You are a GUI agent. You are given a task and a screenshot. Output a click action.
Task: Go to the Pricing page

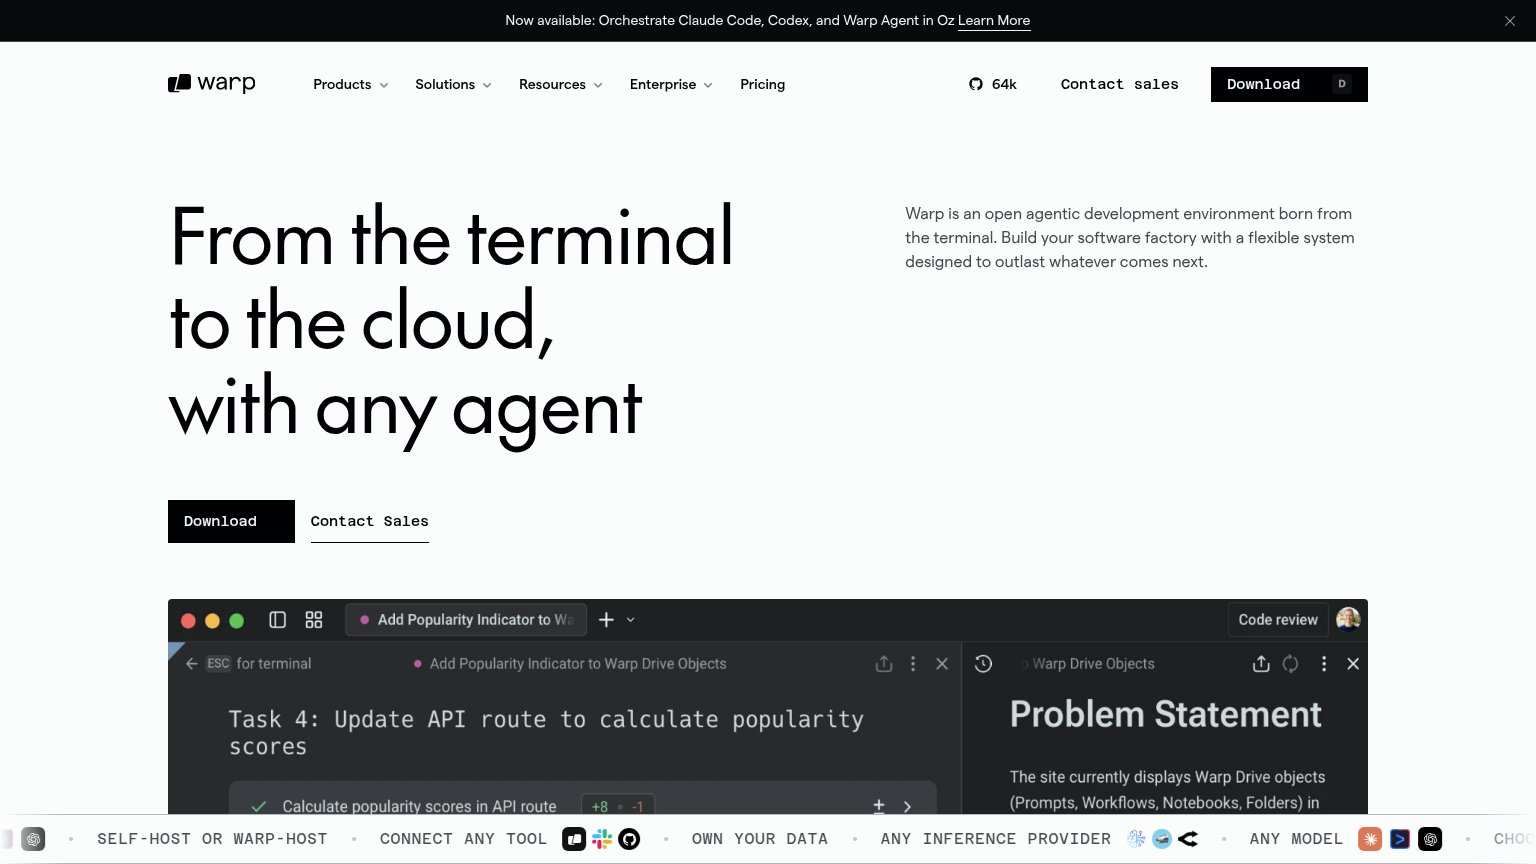point(762,84)
